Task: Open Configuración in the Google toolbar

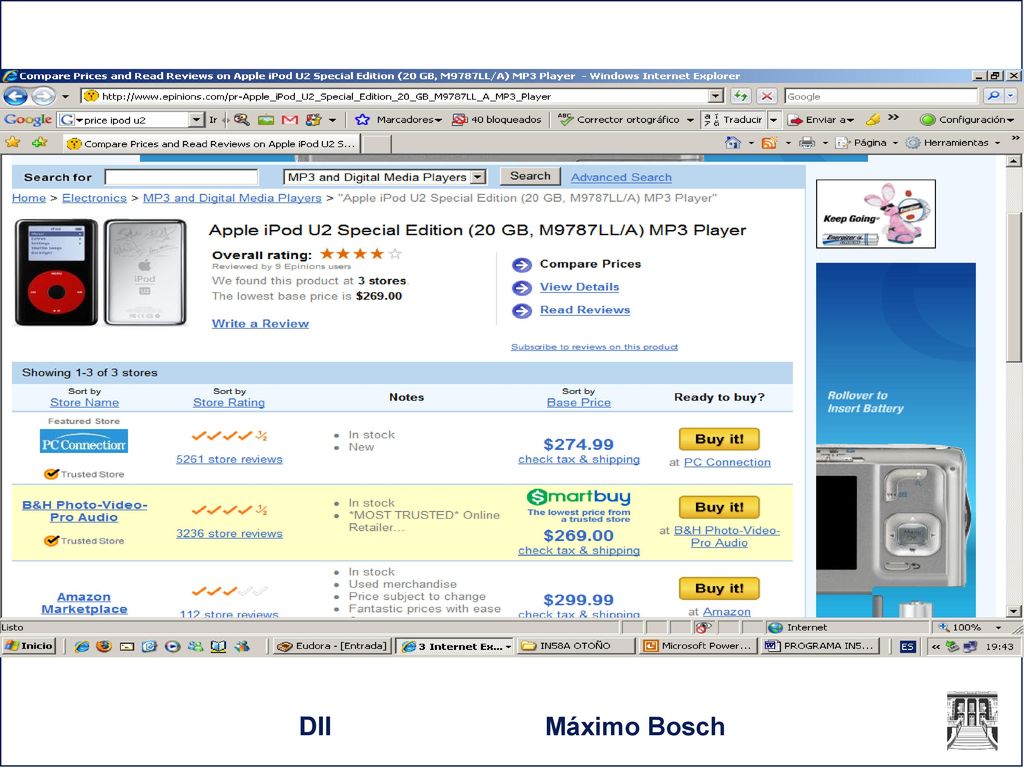Action: 967,120
